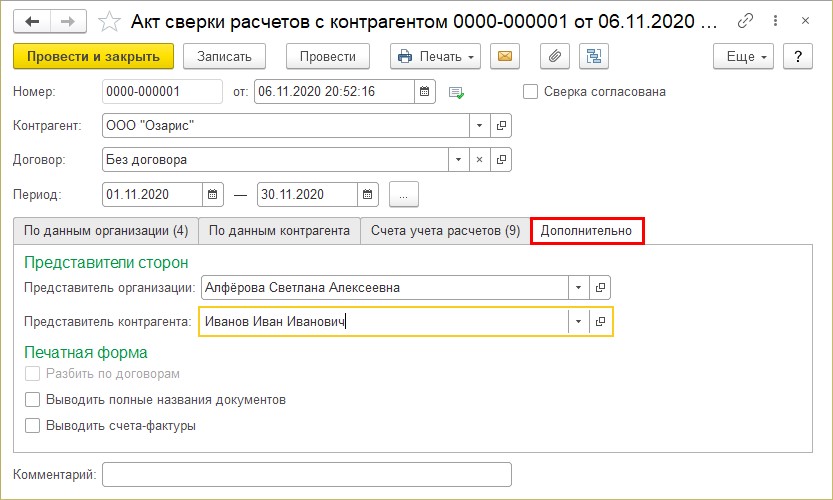The height and width of the screenshot is (500, 833).
Task: Select the Дополнительно tab
Action: [x=586, y=231]
